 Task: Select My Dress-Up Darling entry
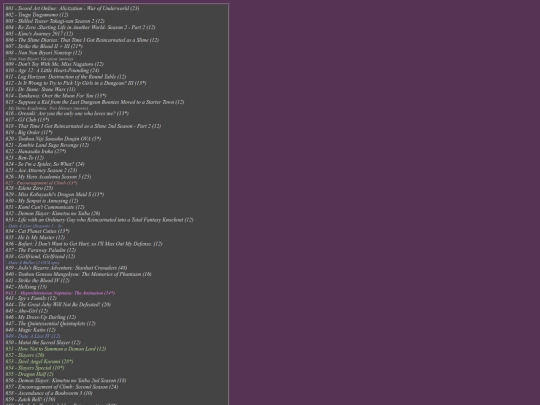coord(41,317)
